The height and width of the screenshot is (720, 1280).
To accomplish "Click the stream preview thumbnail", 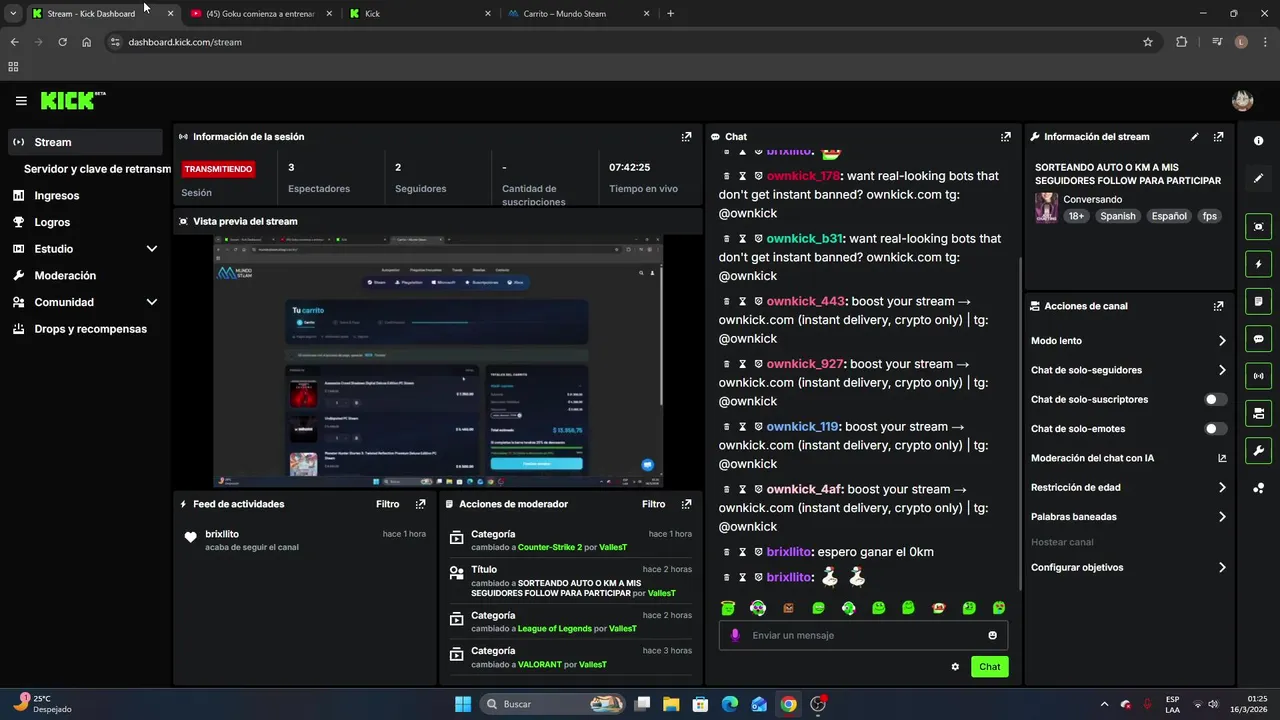I will click(438, 361).
